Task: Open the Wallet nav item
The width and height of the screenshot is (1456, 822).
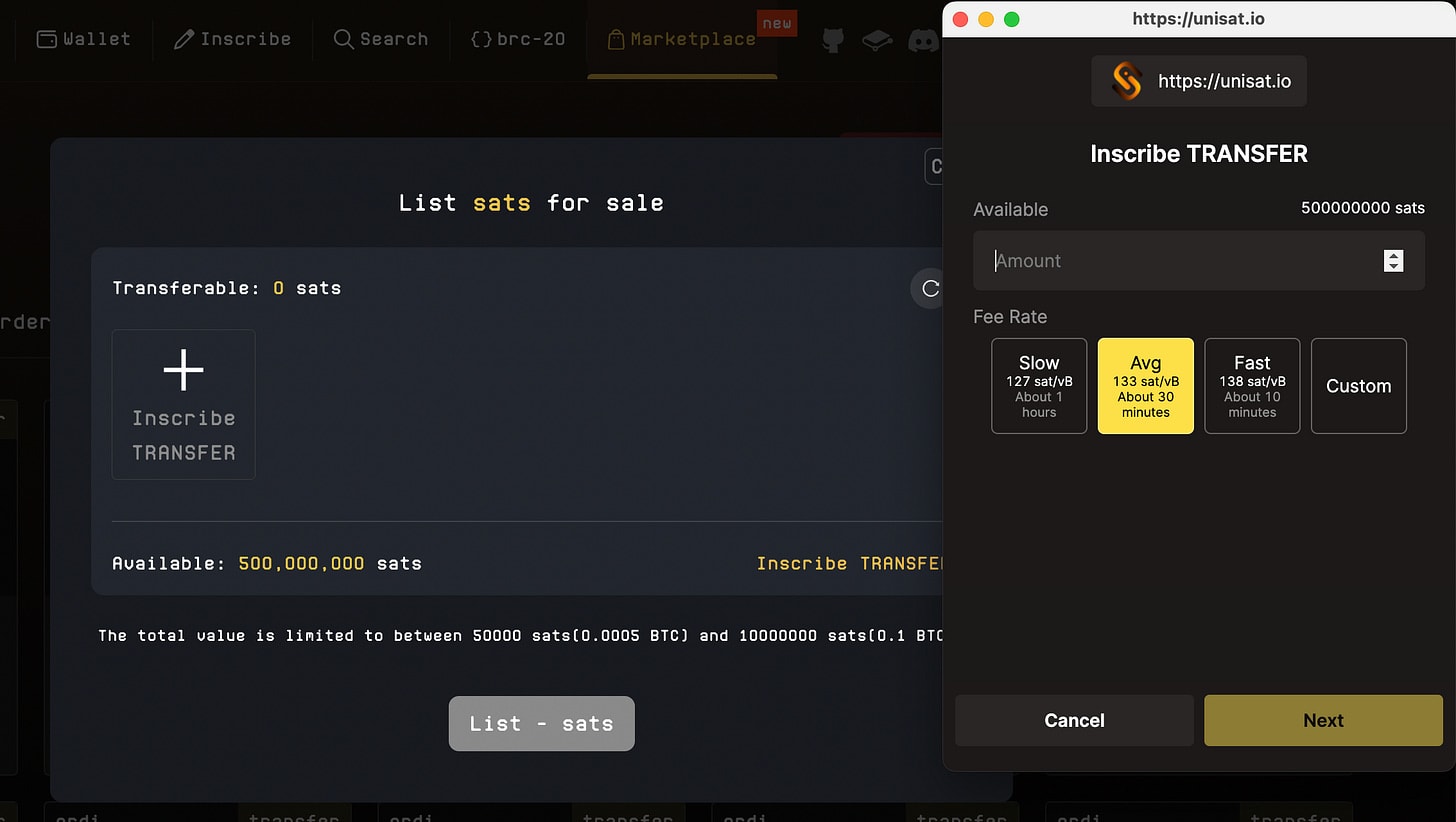Action: pos(83,39)
